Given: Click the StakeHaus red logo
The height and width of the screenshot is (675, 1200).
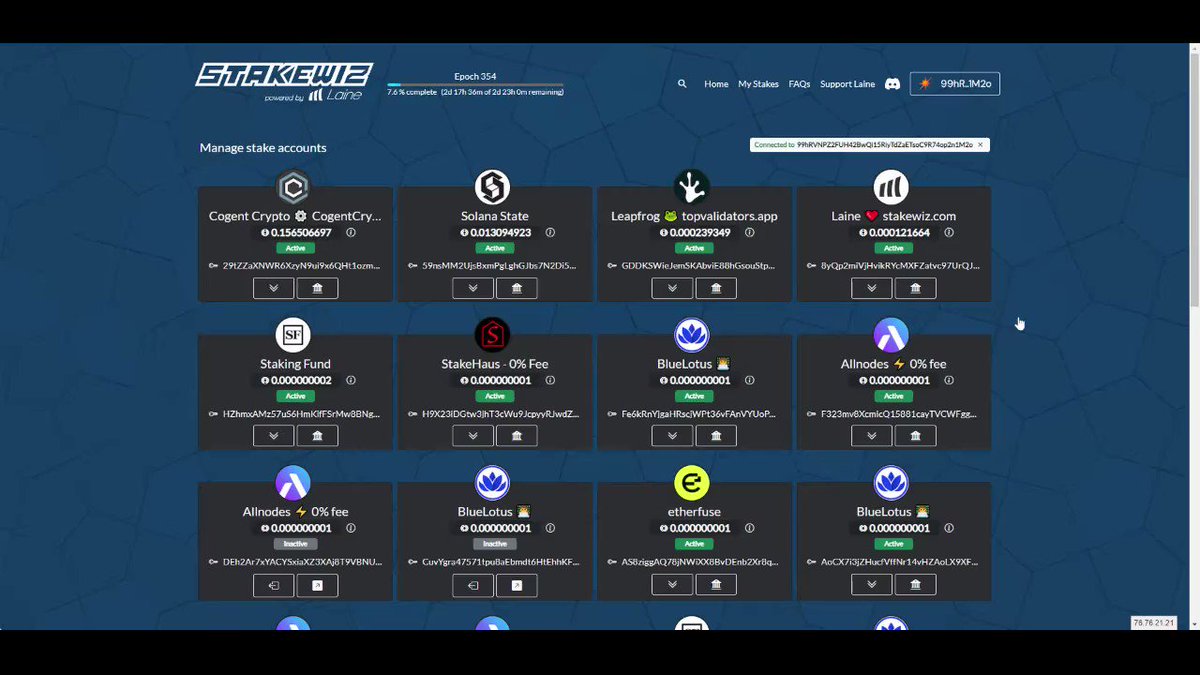Looking at the screenshot, I should [x=492, y=335].
